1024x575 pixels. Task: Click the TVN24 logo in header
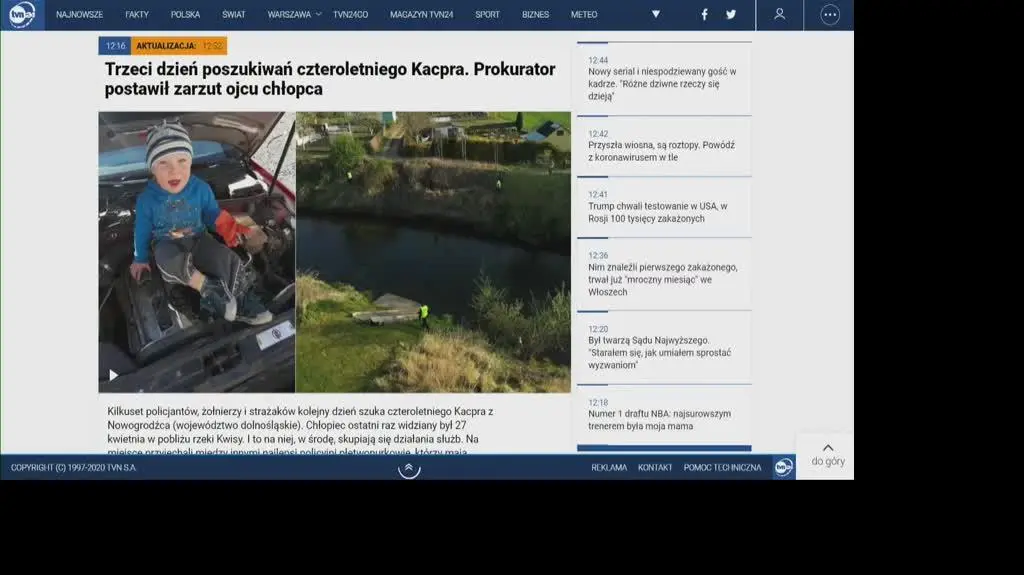pyautogui.click(x=22, y=14)
